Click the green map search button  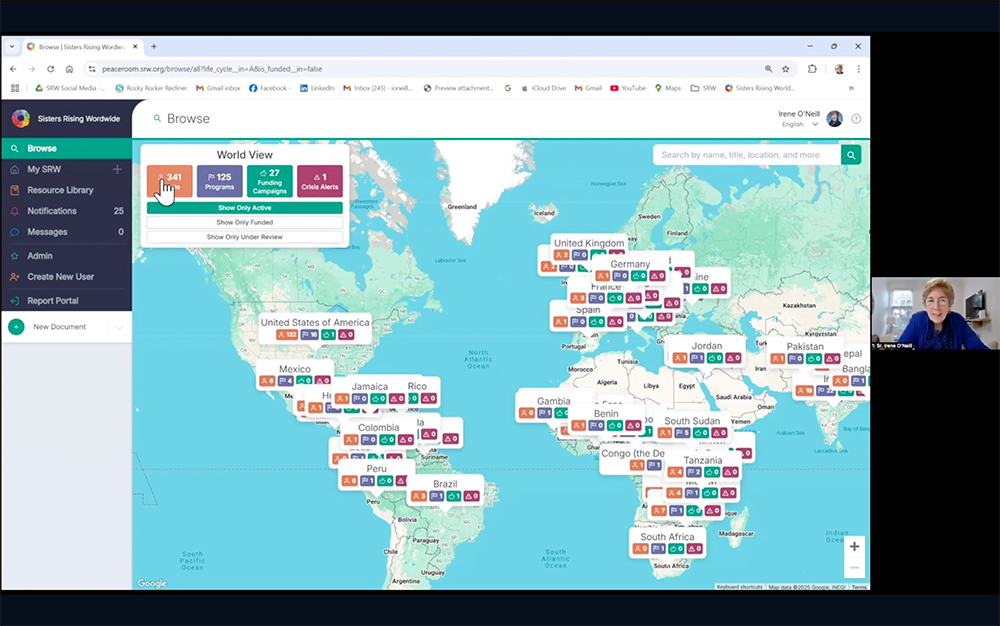(x=850, y=155)
